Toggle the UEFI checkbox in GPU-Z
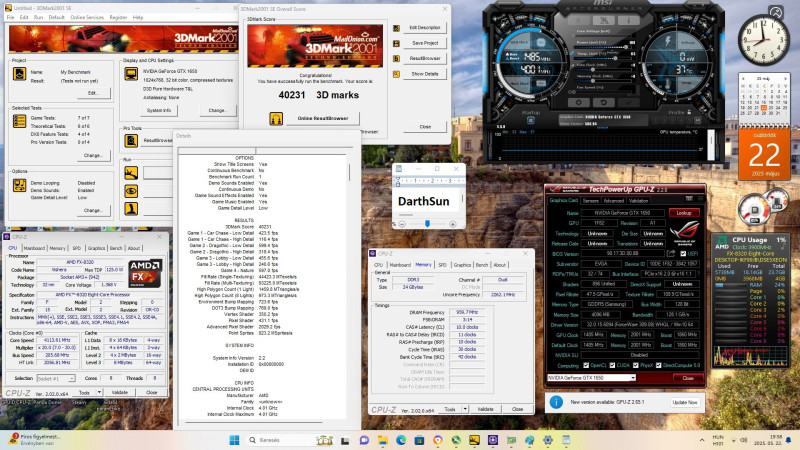The image size is (800, 450). 683,254
